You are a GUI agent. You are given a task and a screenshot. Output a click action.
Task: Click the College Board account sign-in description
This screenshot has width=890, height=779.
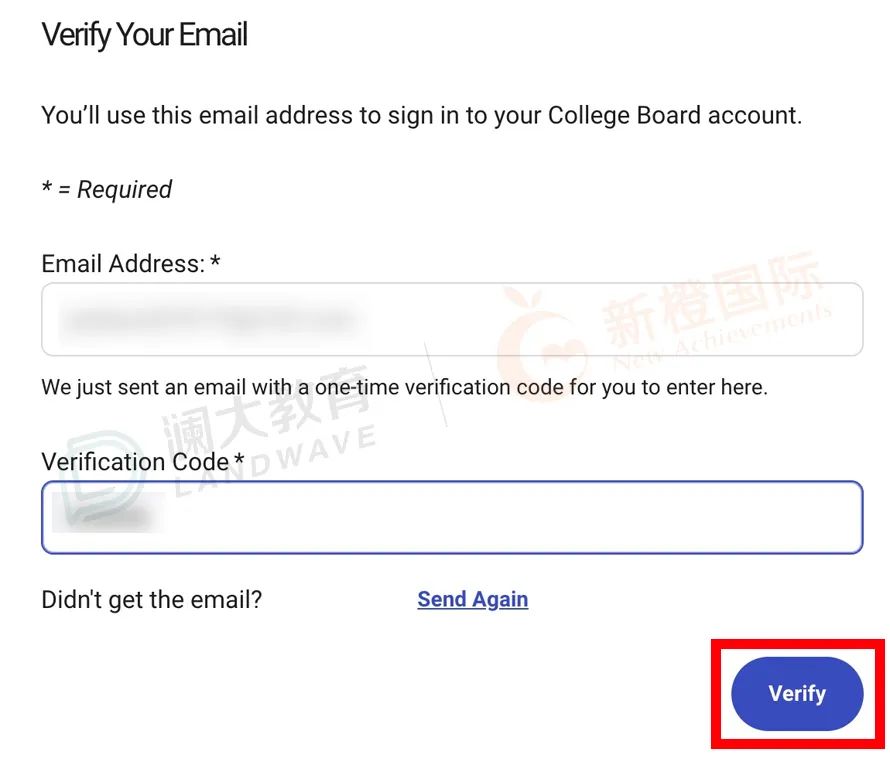(421, 115)
